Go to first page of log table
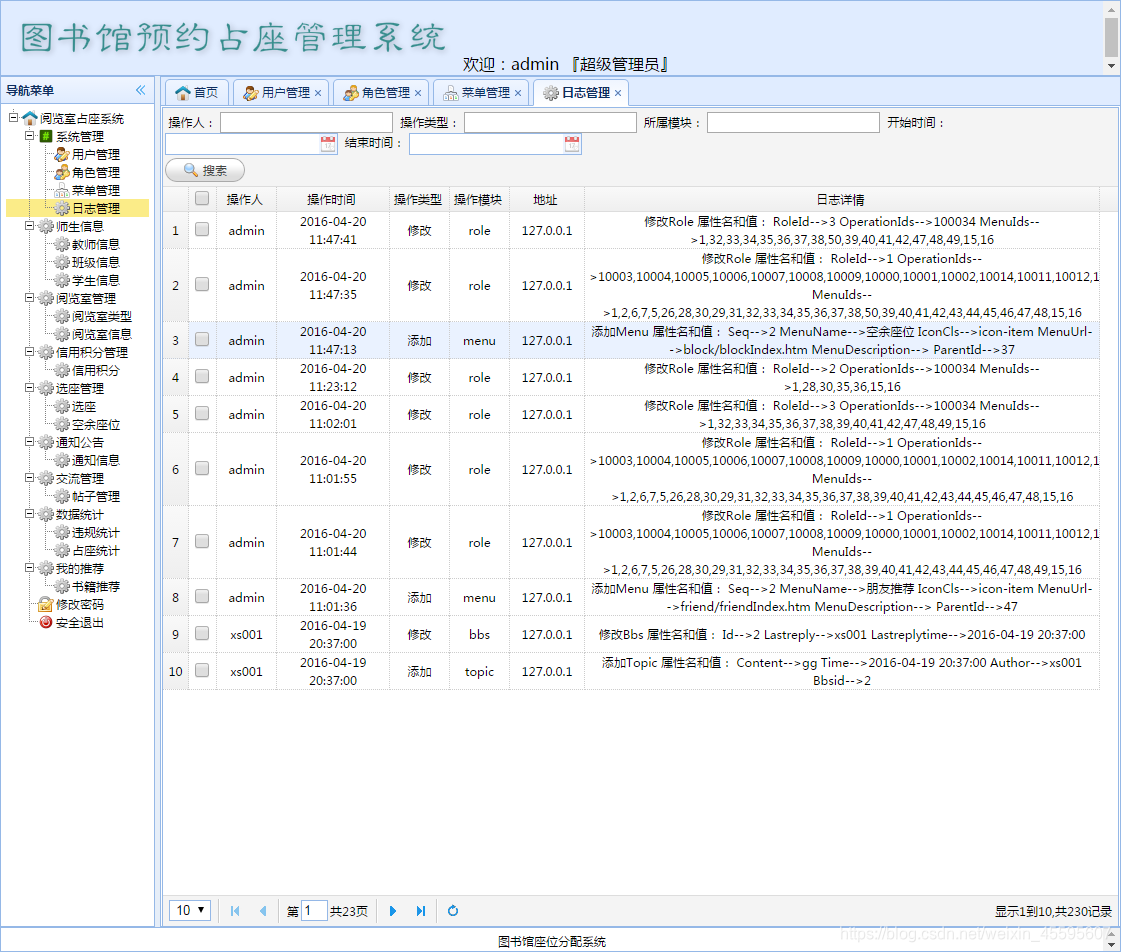The width and height of the screenshot is (1121, 952). [235, 911]
